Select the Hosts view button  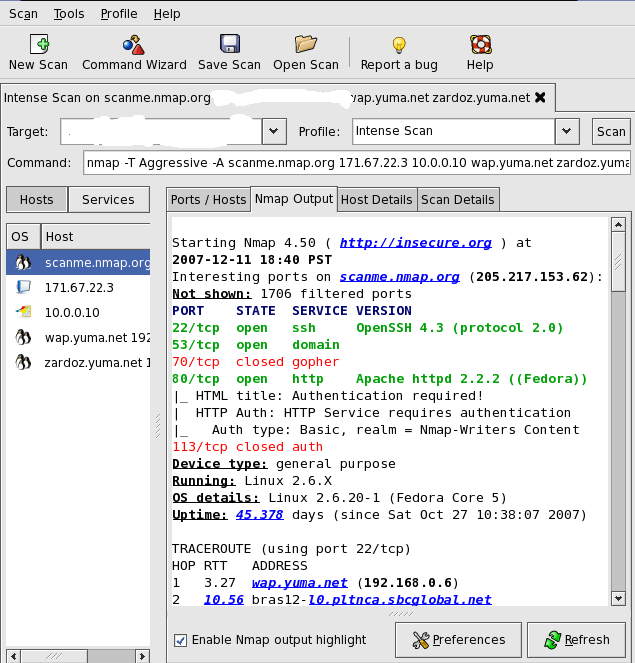37,200
